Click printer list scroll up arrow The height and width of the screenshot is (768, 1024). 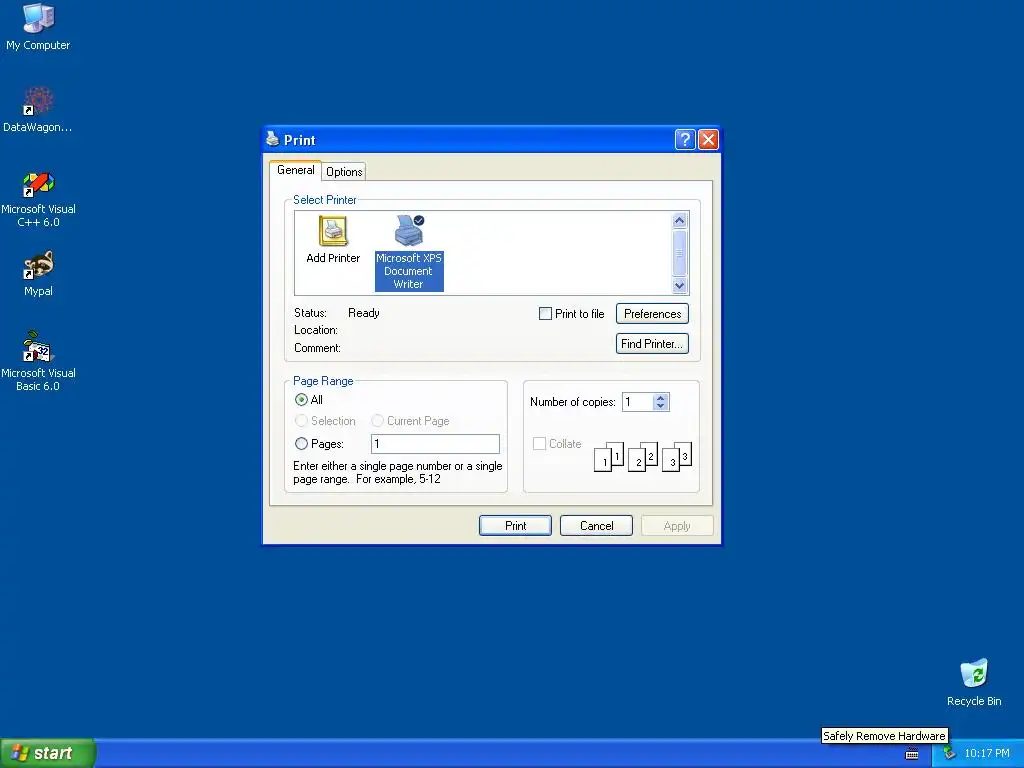pos(679,221)
